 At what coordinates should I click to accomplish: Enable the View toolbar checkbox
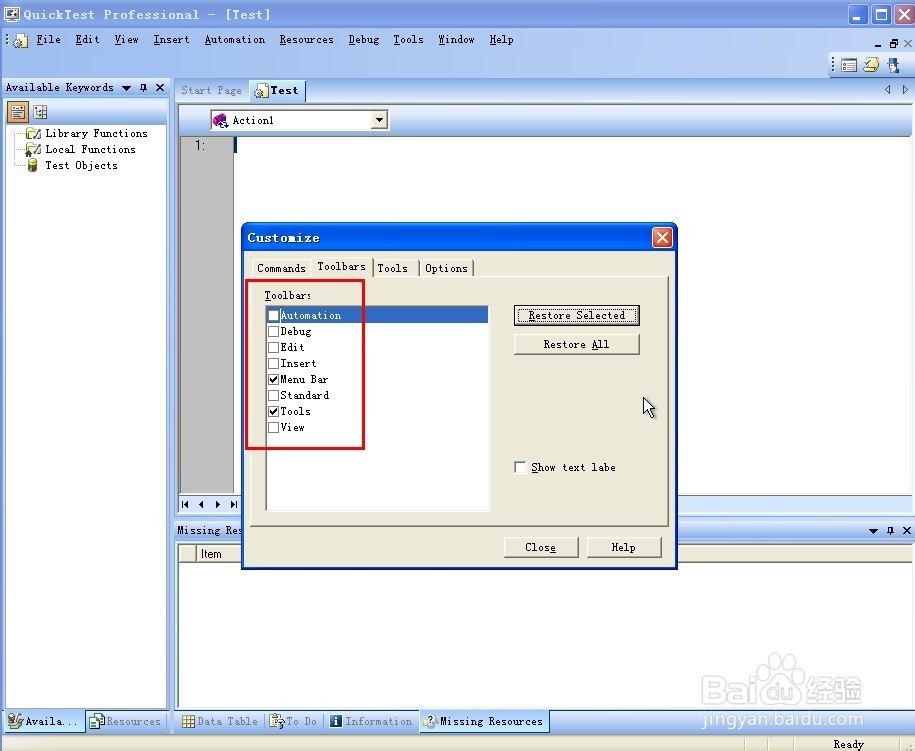click(273, 428)
